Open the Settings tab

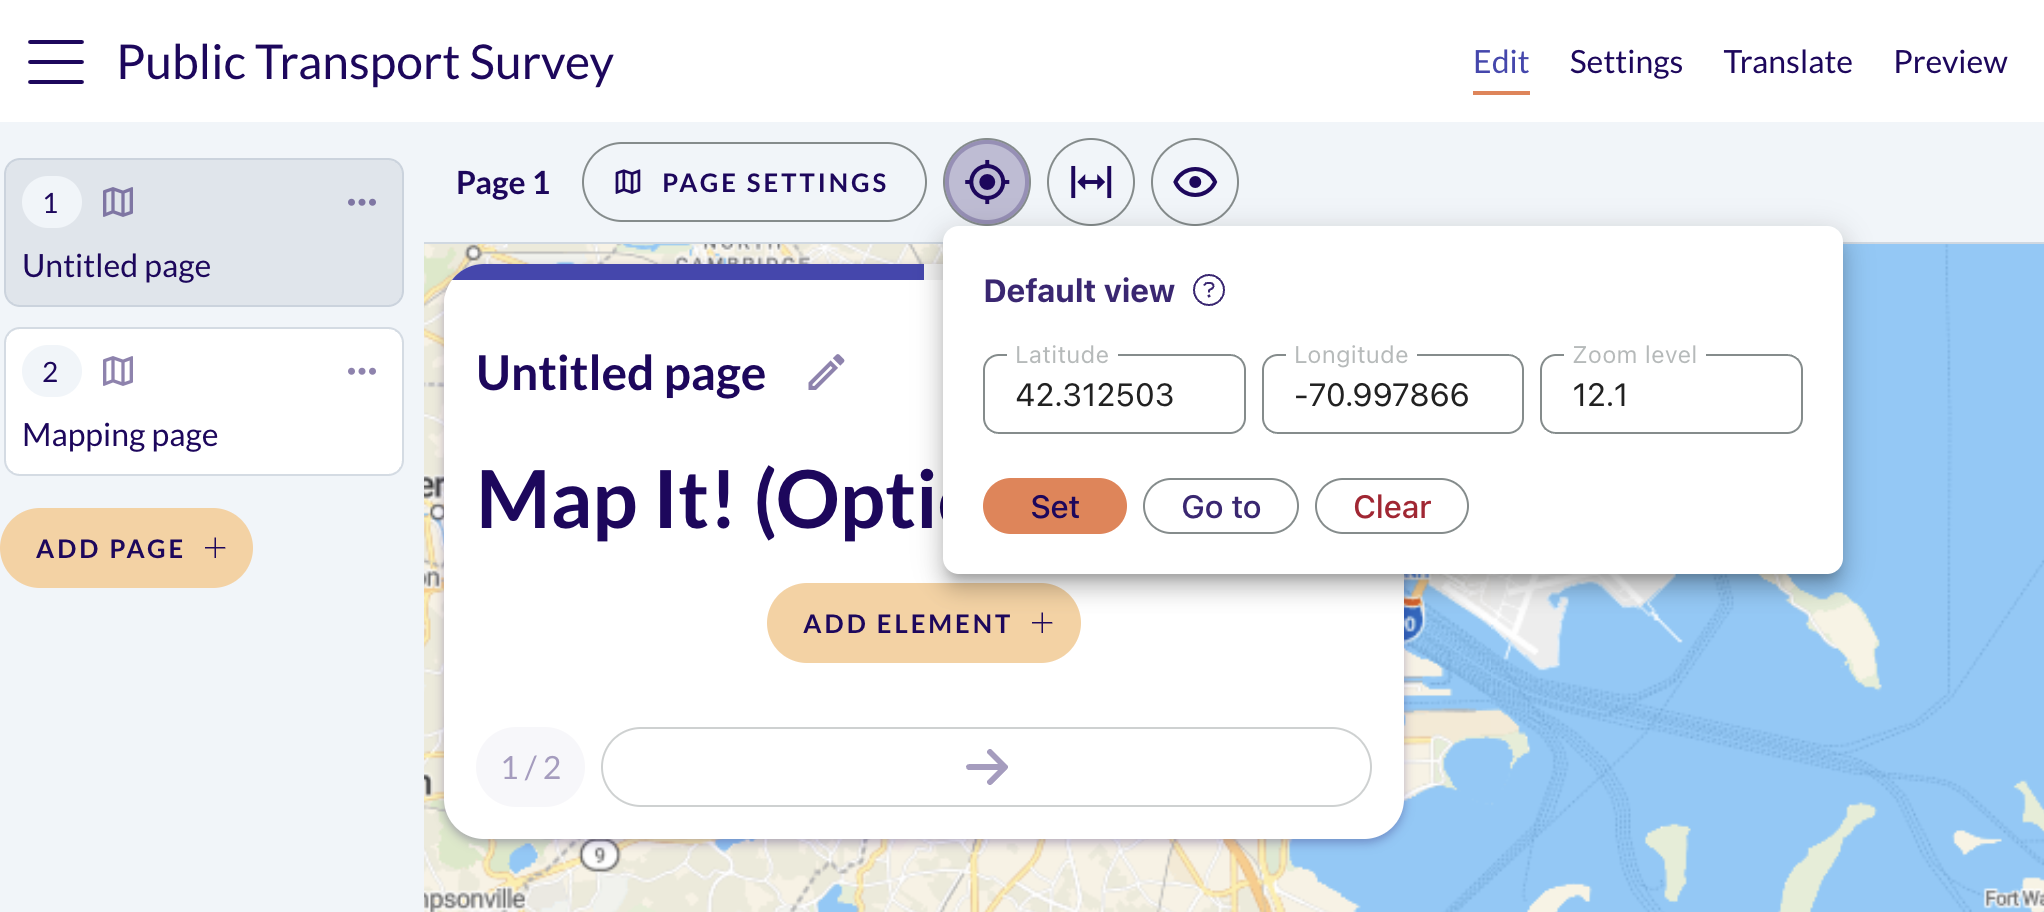click(1626, 62)
